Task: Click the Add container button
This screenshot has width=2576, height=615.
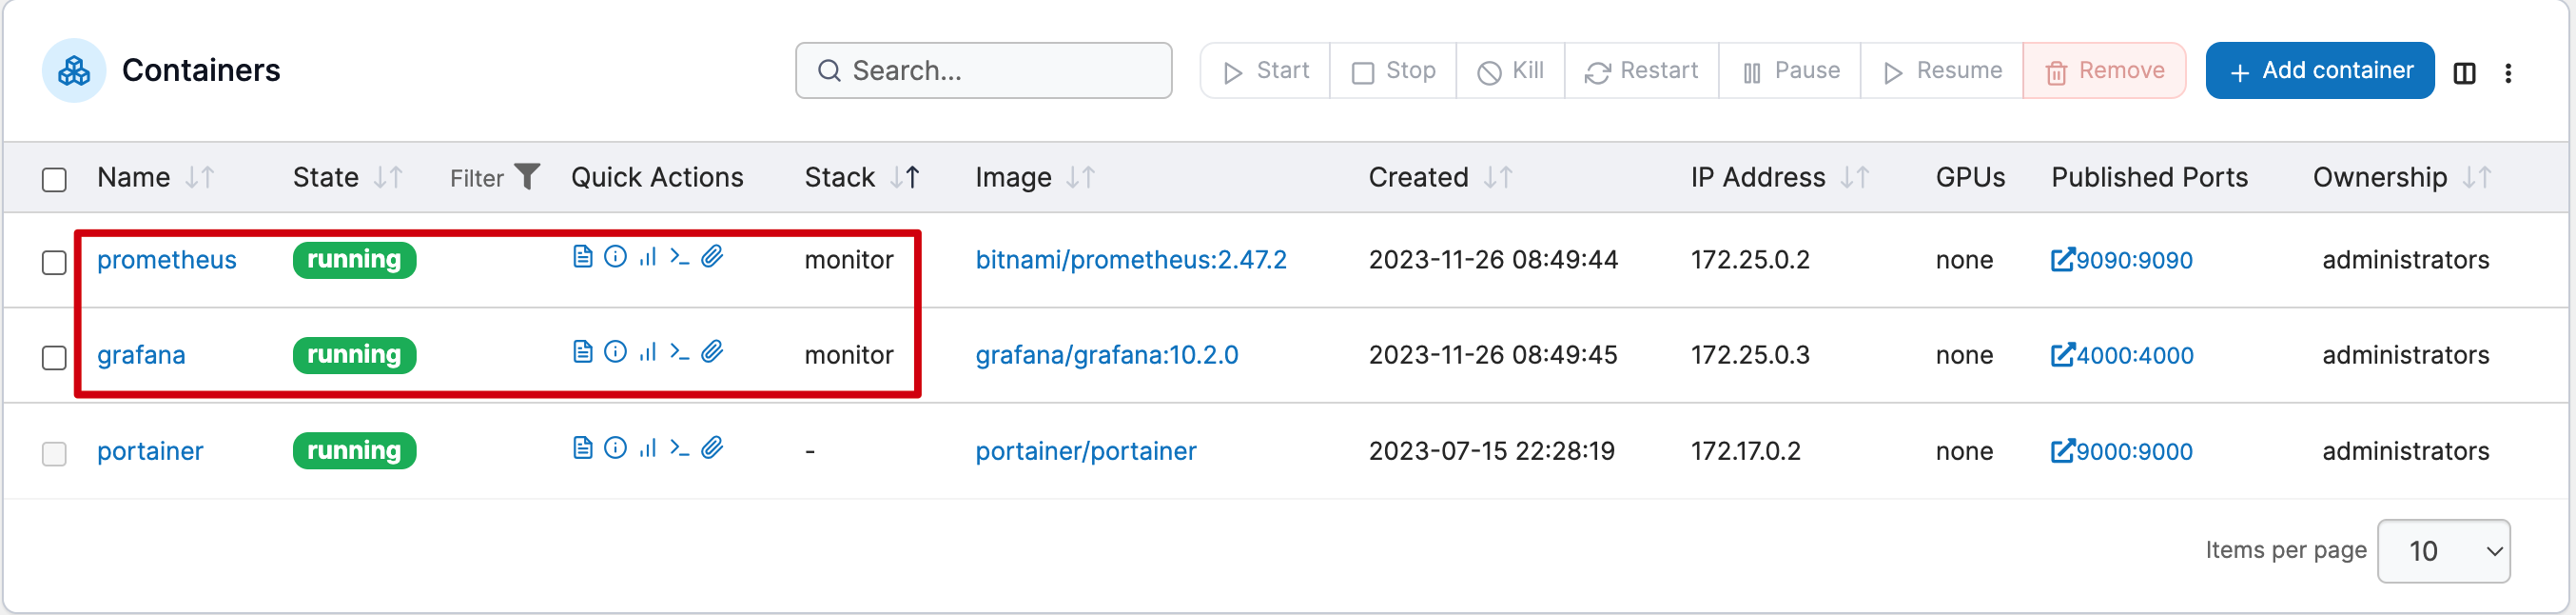Action: [2320, 71]
